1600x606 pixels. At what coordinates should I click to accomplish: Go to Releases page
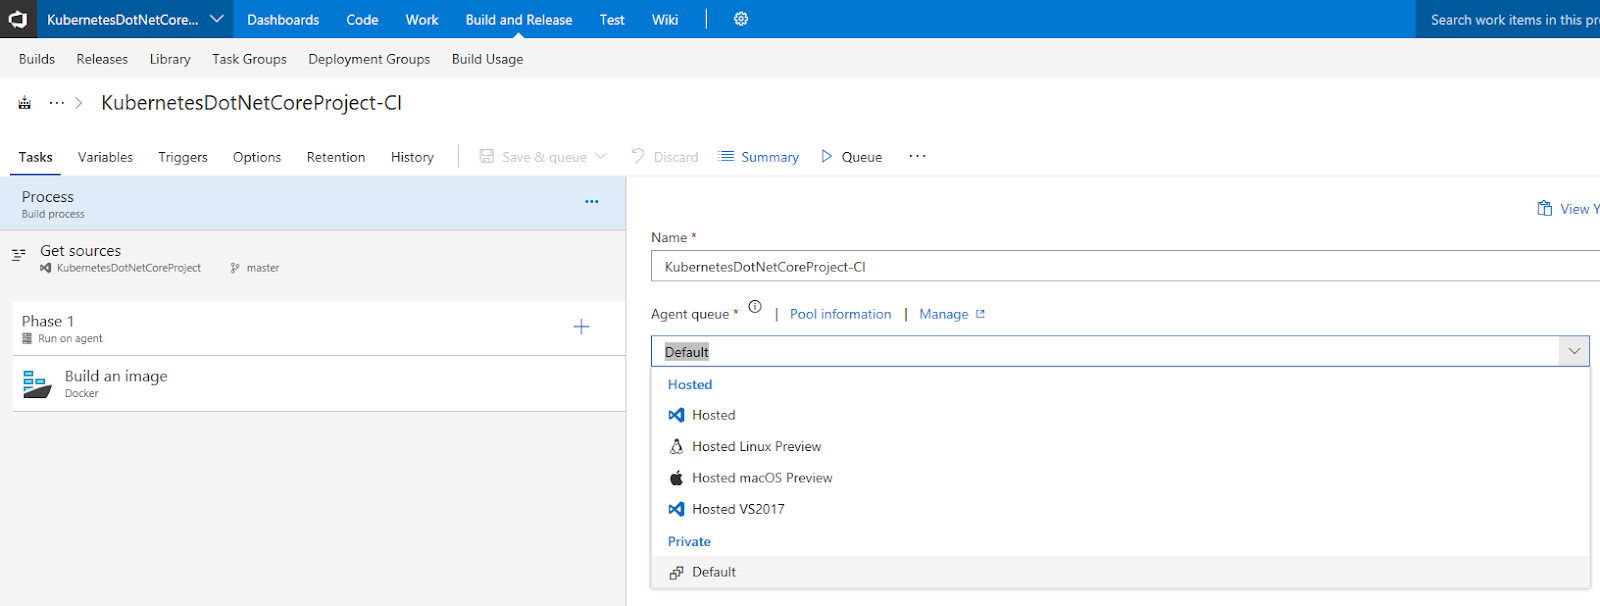tap(102, 59)
